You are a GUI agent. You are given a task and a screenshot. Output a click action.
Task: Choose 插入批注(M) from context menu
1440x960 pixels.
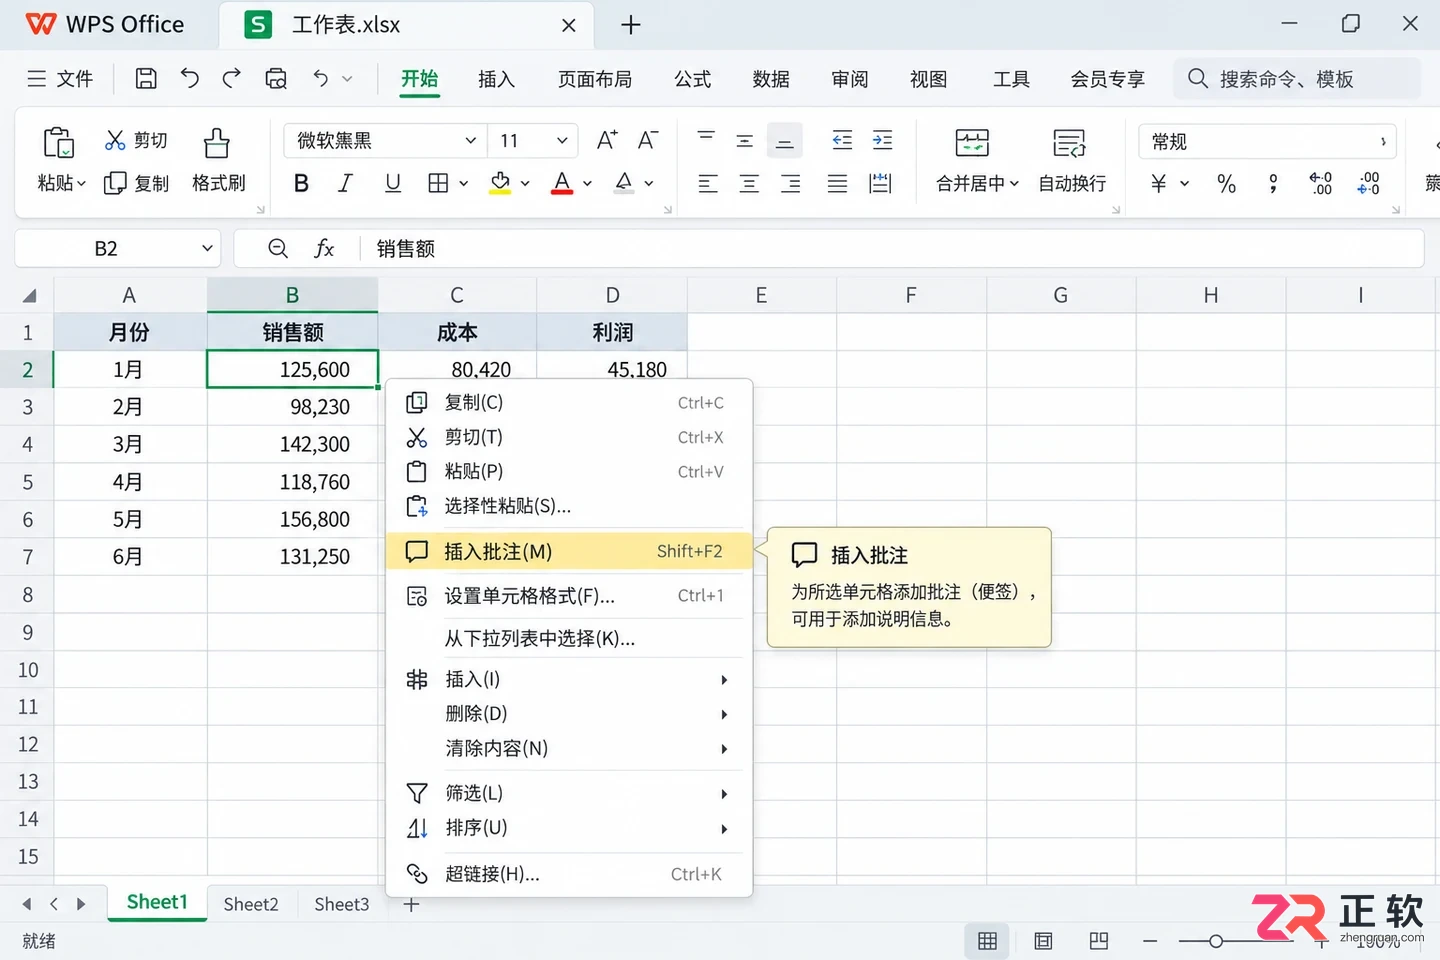click(x=569, y=551)
